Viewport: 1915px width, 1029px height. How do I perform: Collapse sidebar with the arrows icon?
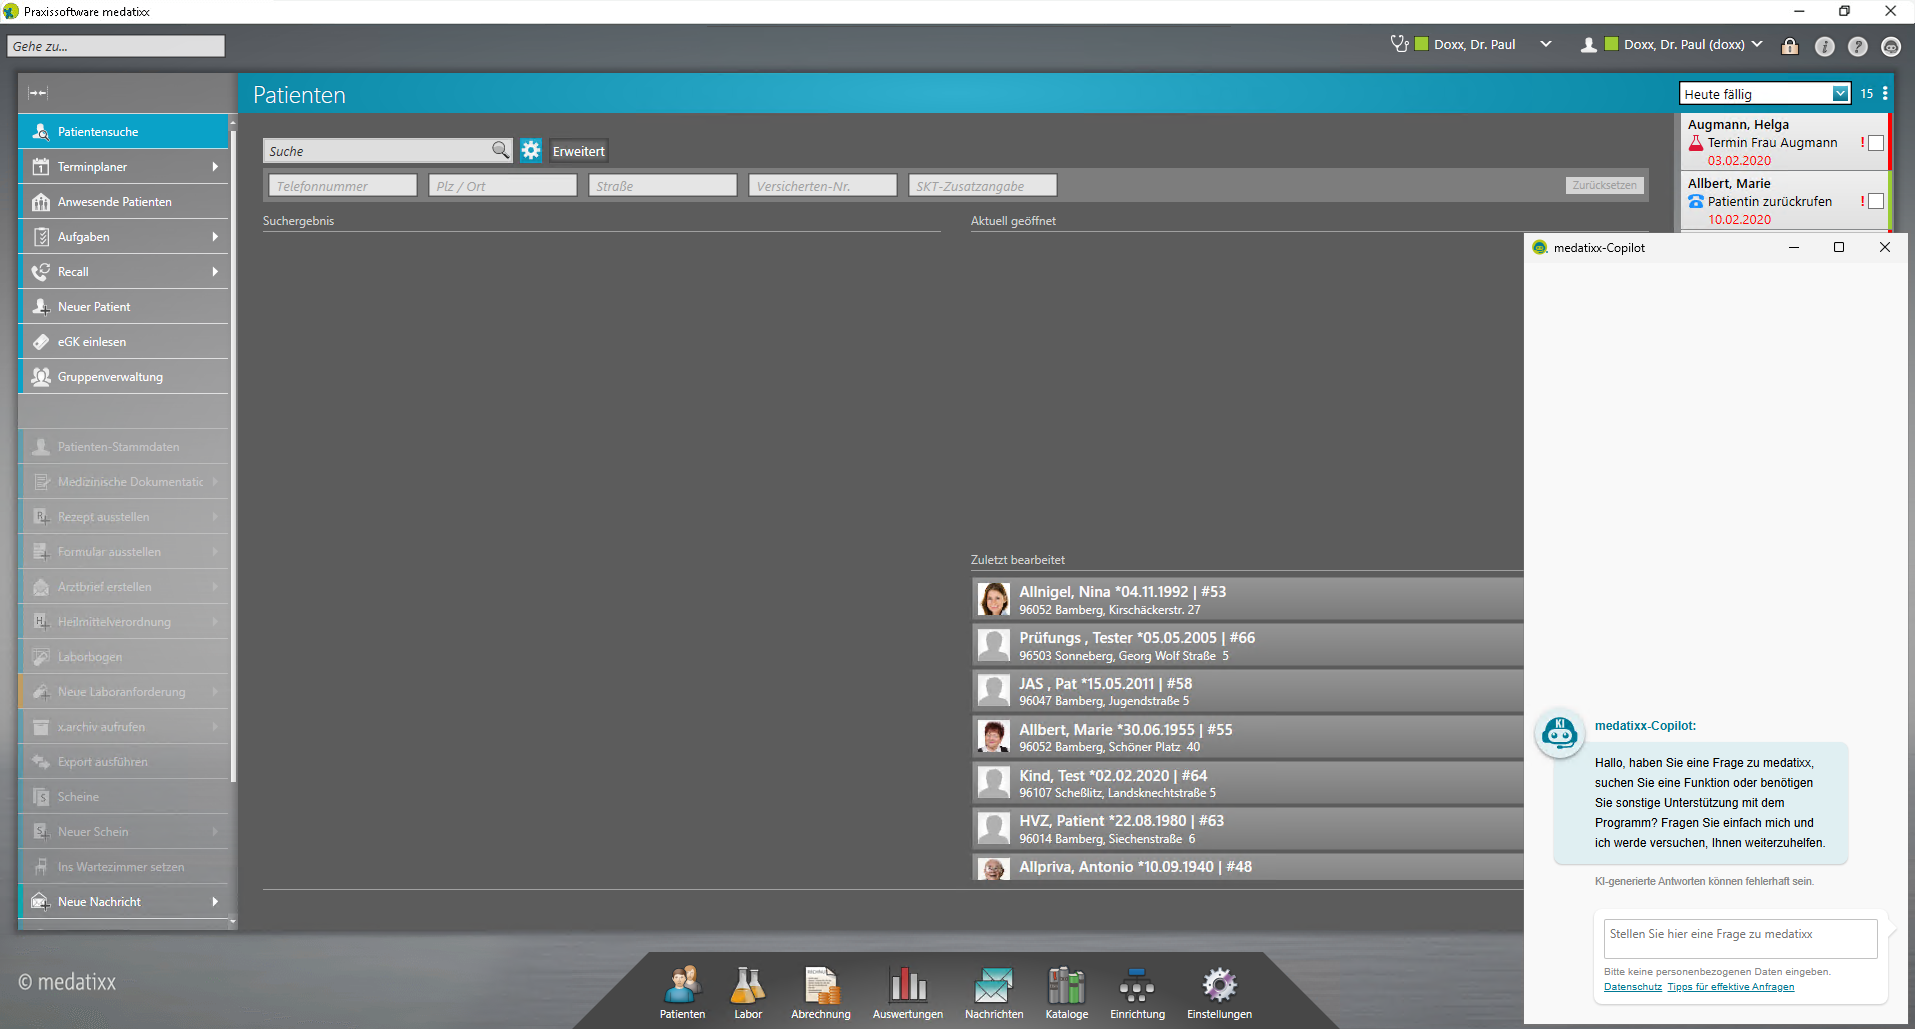pyautogui.click(x=38, y=93)
